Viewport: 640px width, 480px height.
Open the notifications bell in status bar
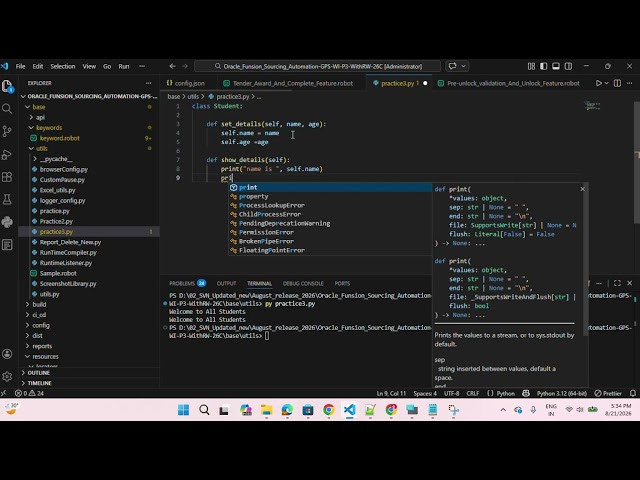tap(633, 393)
